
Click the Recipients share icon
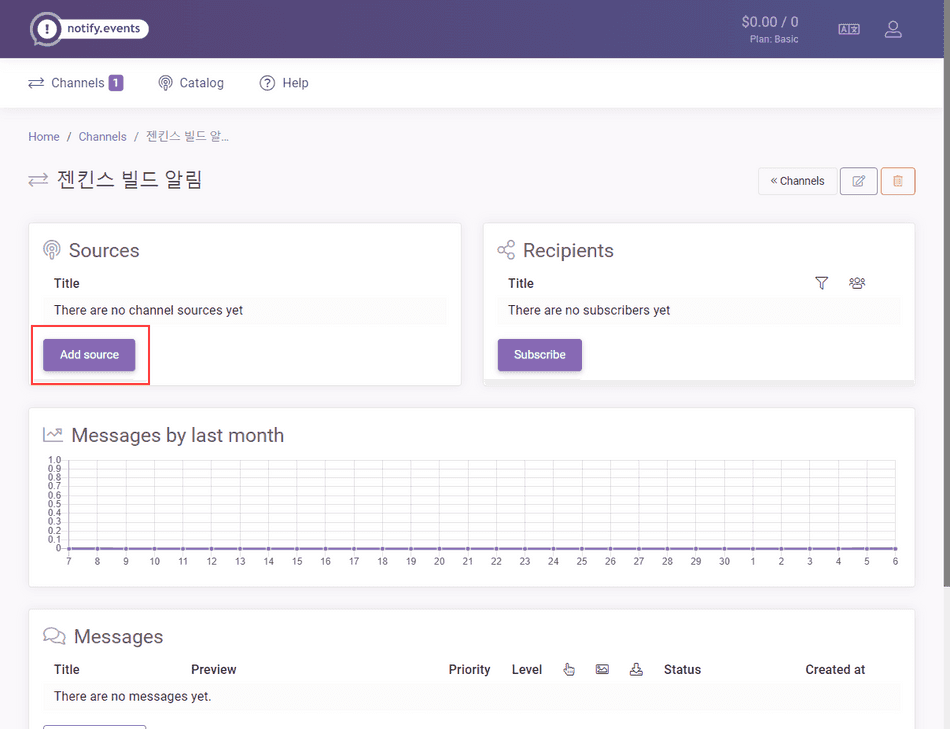506,250
